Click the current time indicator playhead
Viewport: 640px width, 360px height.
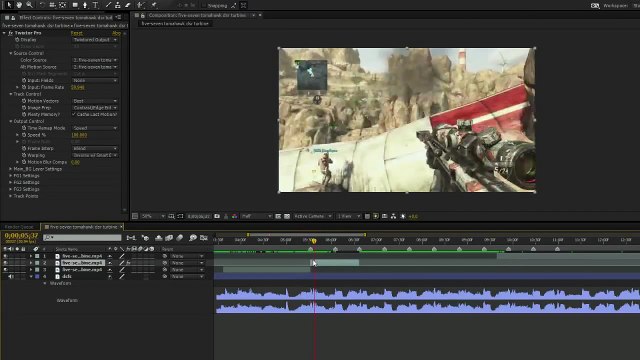click(x=314, y=241)
